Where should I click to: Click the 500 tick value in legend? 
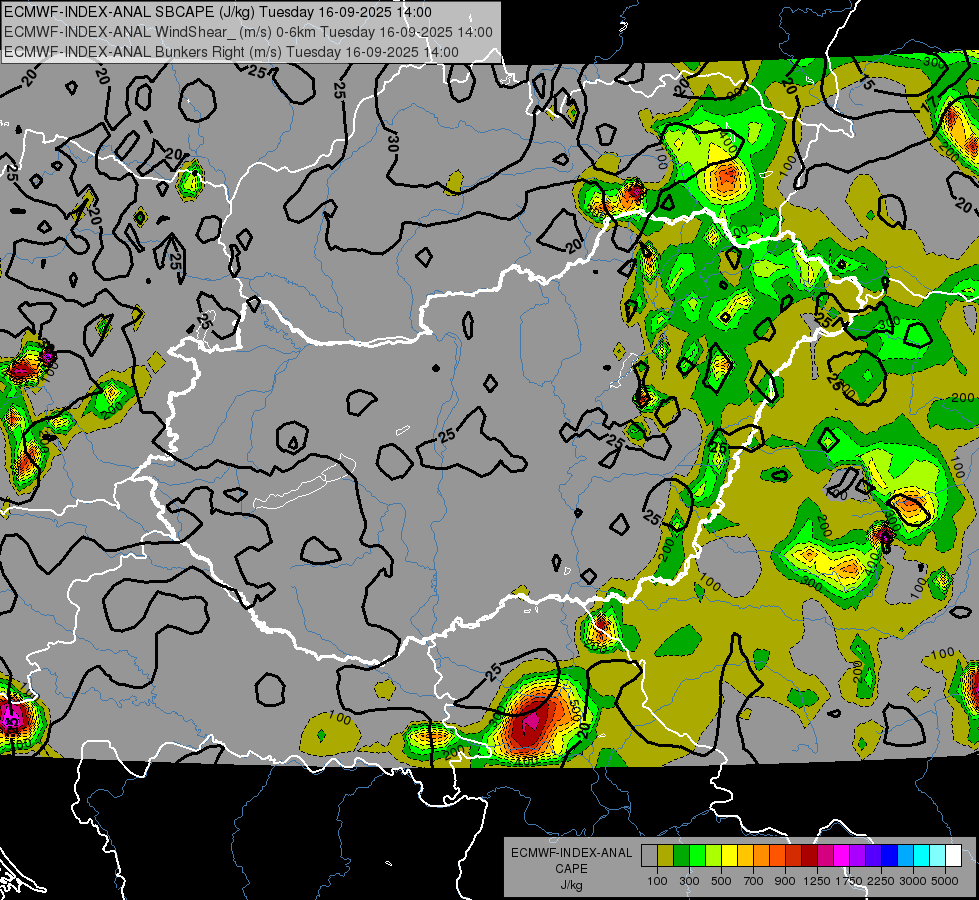[721, 881]
